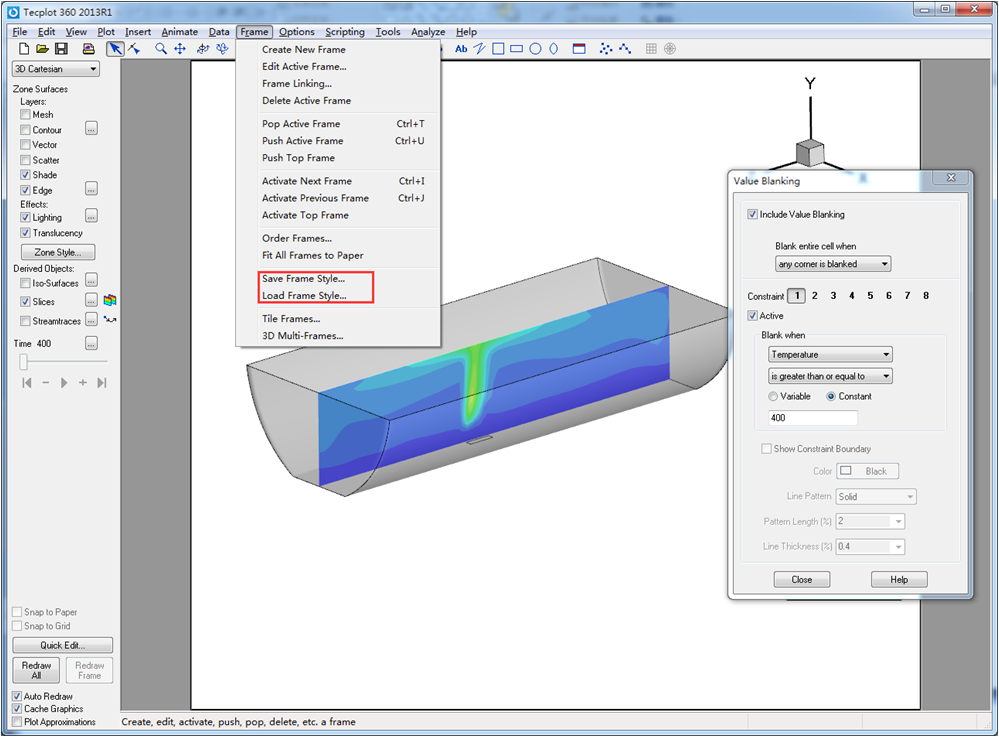The height and width of the screenshot is (737, 999).
Task: Open the 3D Cartesian plot type dropdown
Action: click(56, 69)
